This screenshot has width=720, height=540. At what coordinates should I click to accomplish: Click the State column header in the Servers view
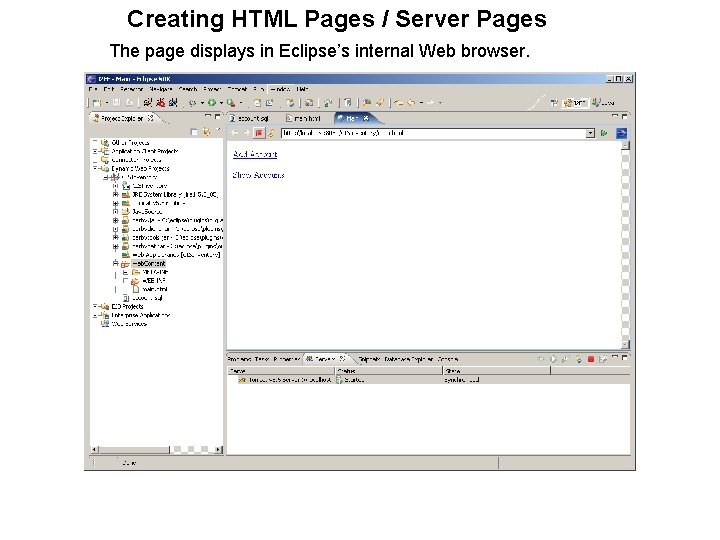497,371
